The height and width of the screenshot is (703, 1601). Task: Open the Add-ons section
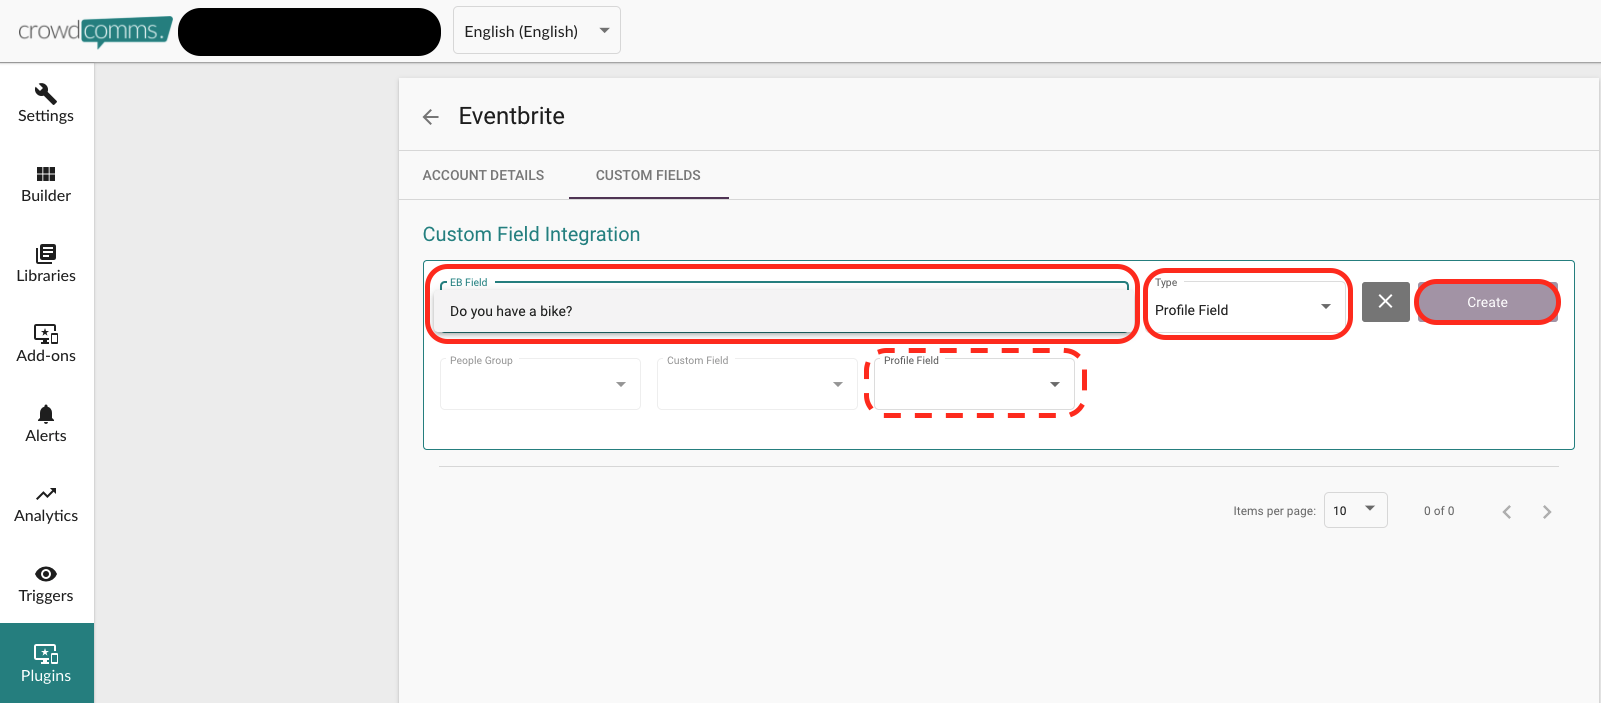[46, 344]
